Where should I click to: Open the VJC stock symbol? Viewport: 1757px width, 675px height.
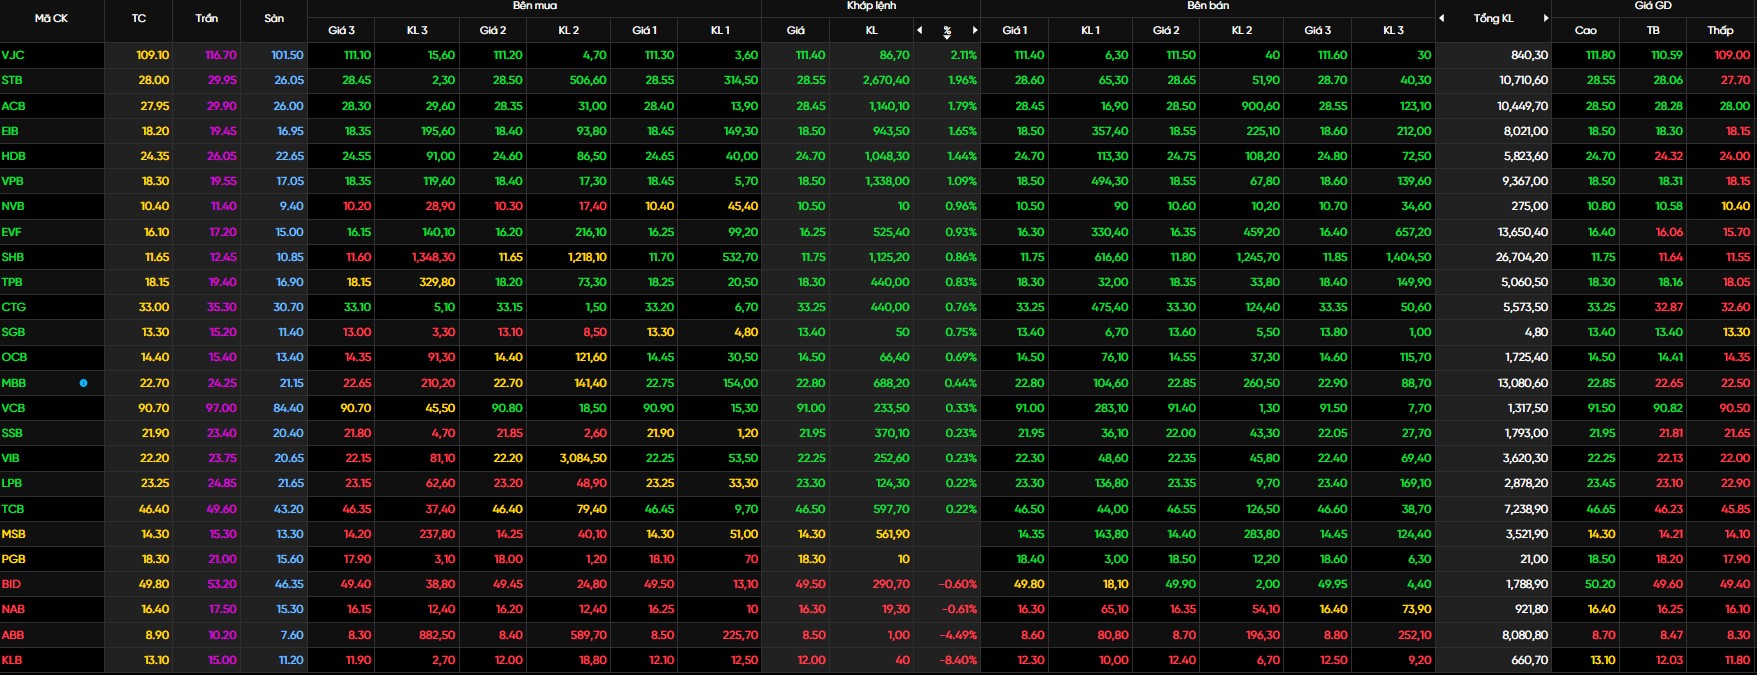tap(13, 55)
